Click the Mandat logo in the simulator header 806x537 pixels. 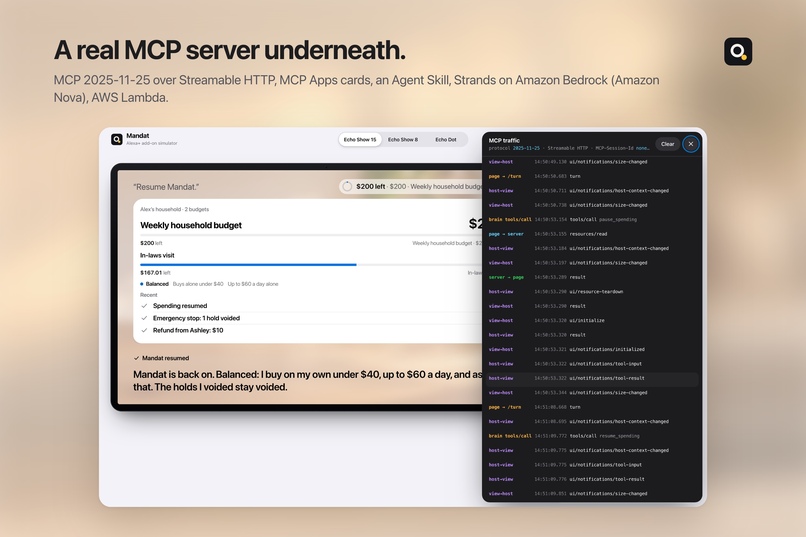(117, 139)
